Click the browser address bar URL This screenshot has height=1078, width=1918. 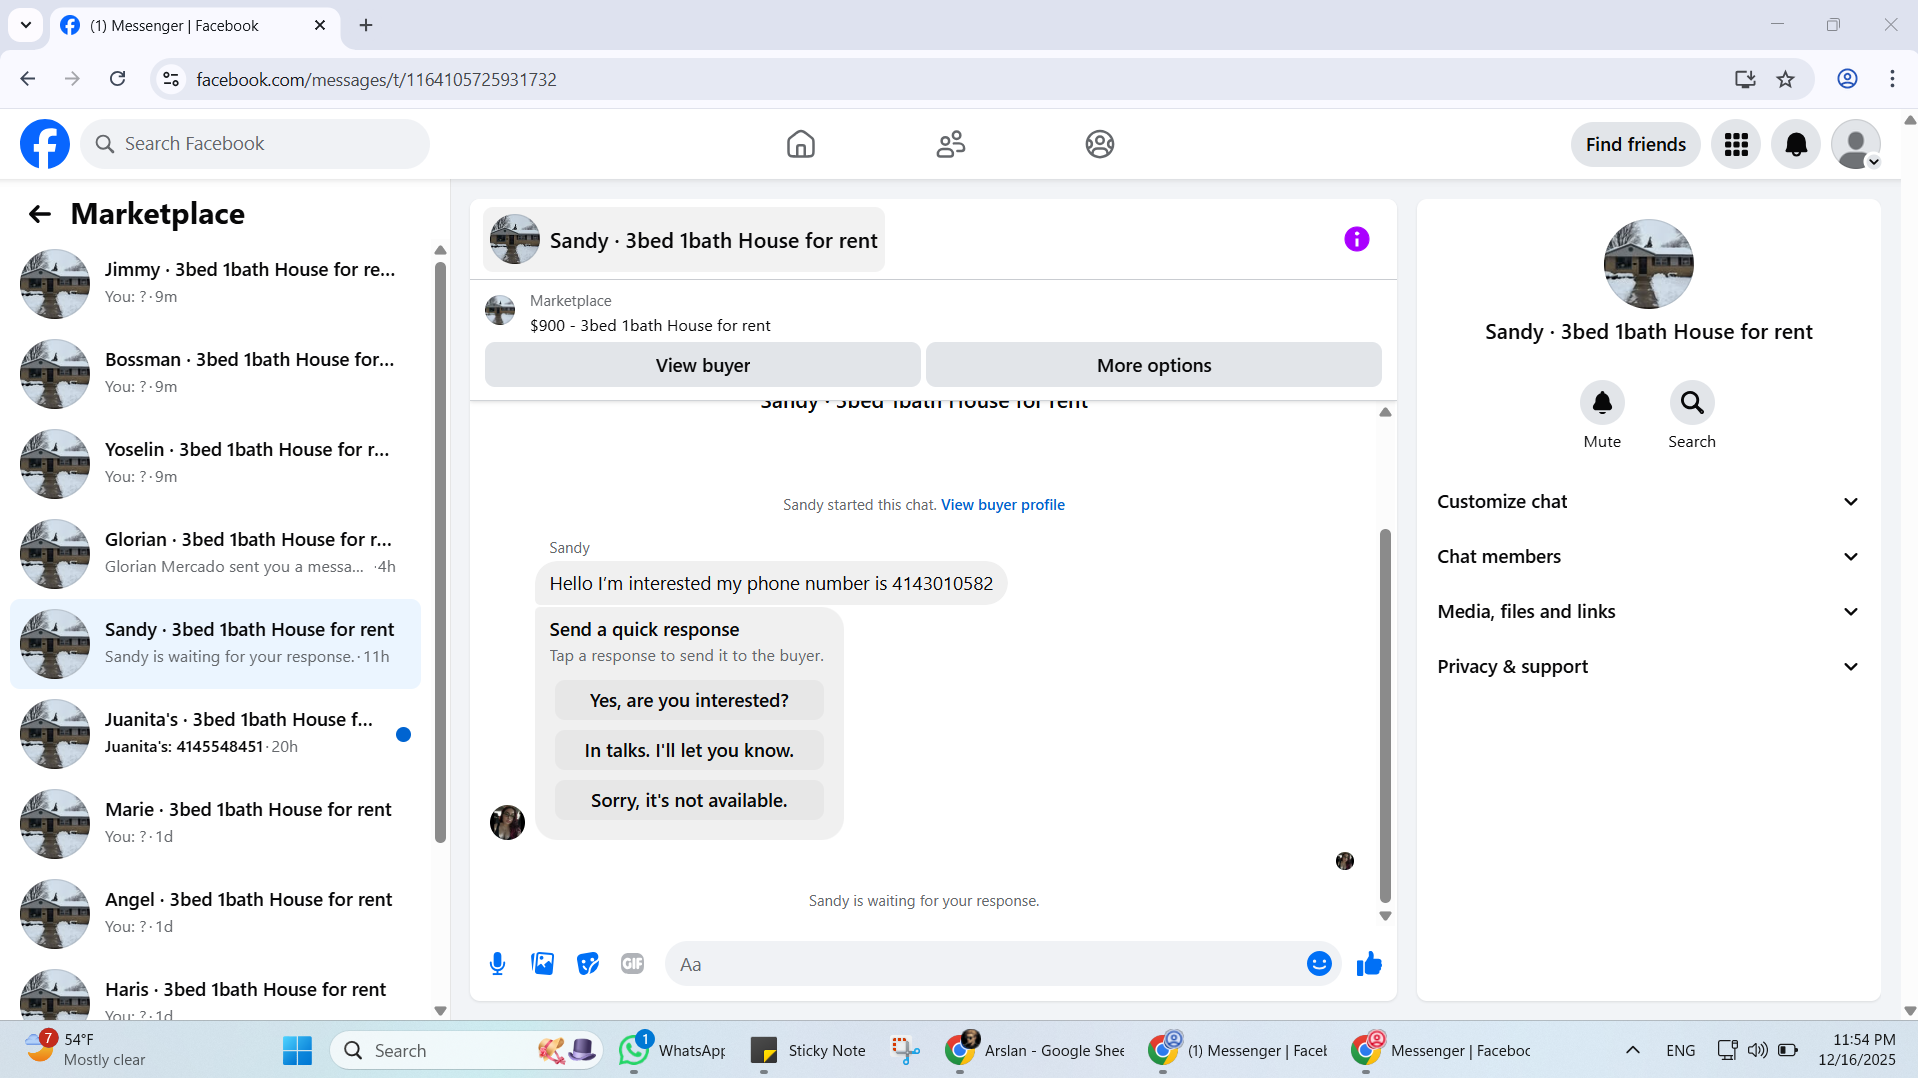(x=376, y=79)
